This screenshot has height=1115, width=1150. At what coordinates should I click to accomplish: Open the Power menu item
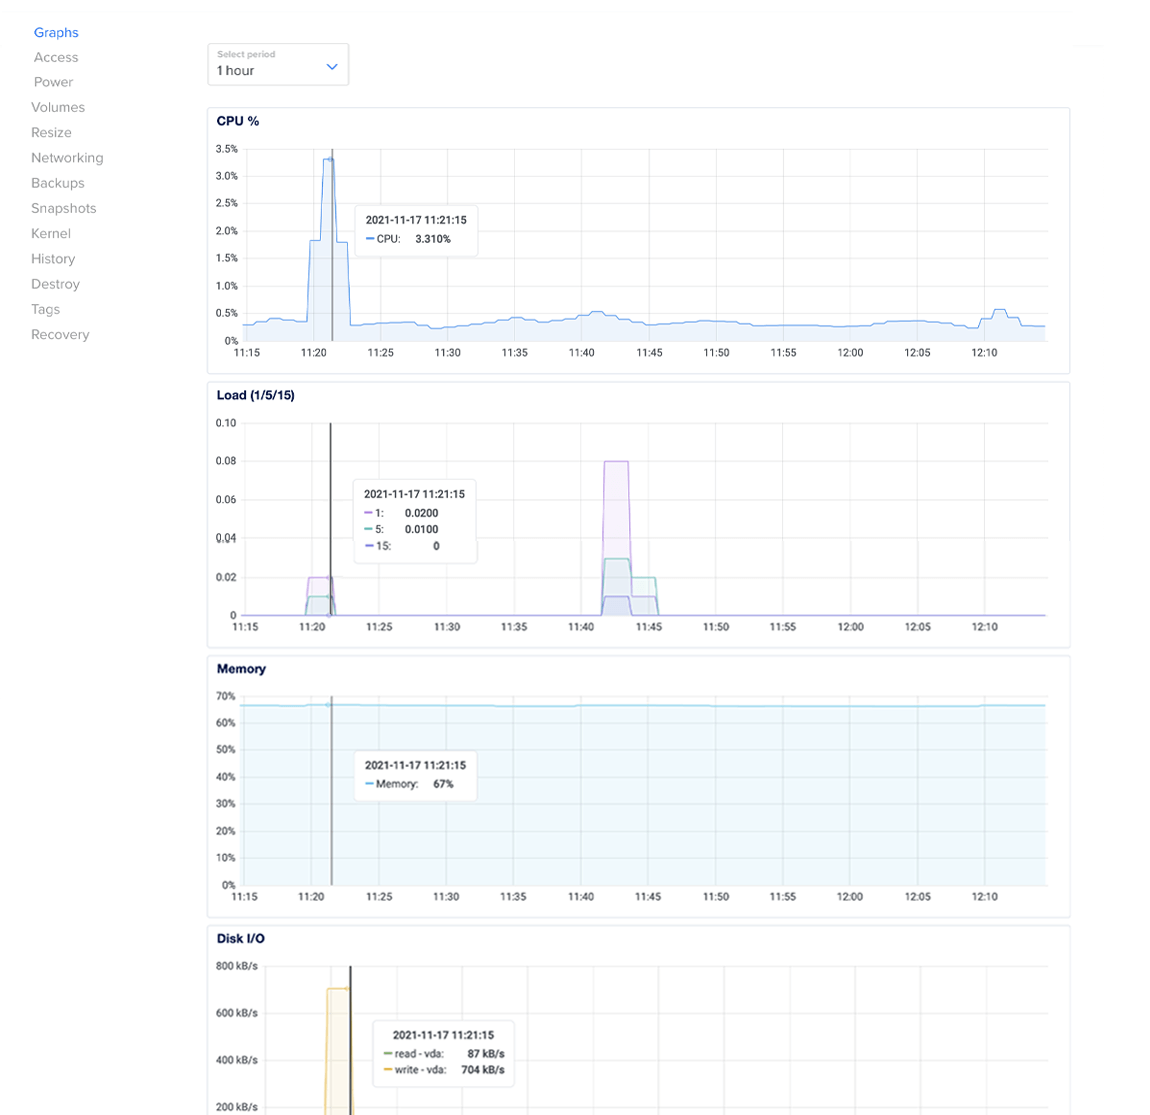pos(54,82)
